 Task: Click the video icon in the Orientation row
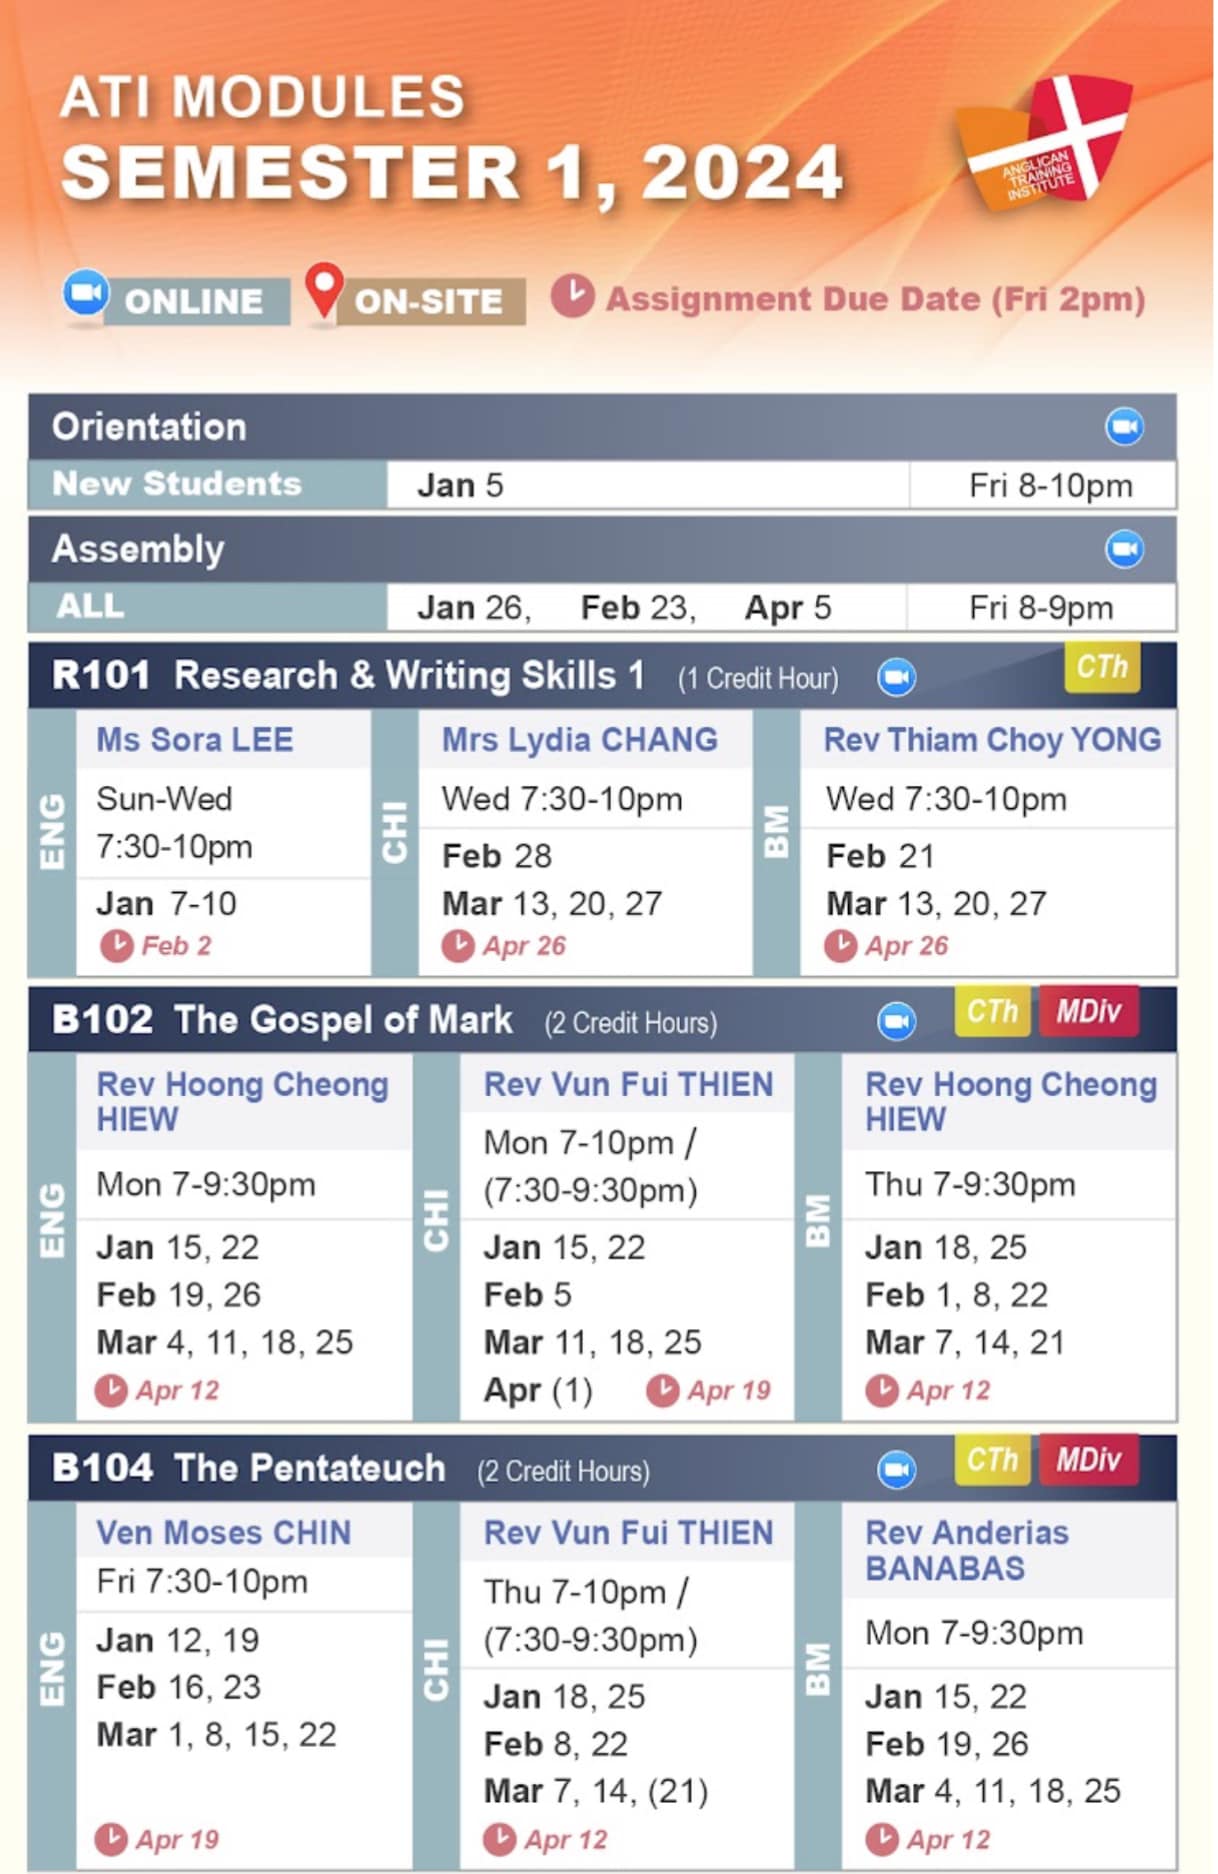(x=1124, y=427)
